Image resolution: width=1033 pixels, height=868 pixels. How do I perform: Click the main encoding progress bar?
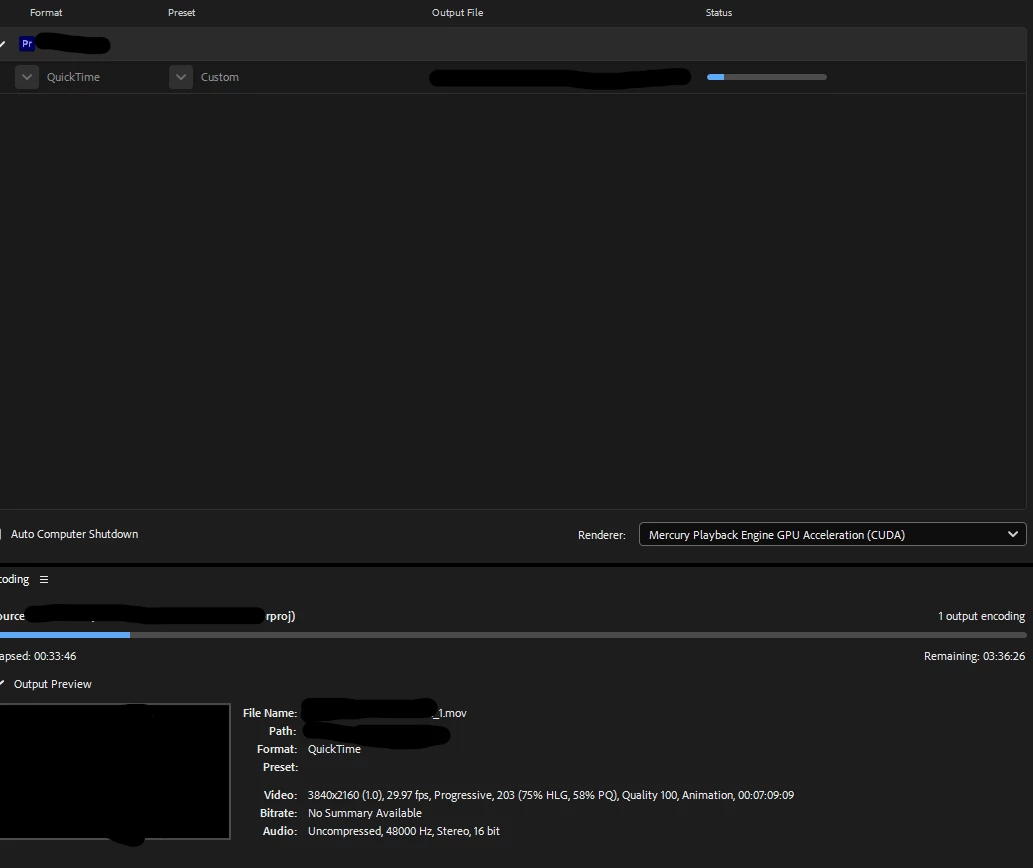click(x=513, y=635)
